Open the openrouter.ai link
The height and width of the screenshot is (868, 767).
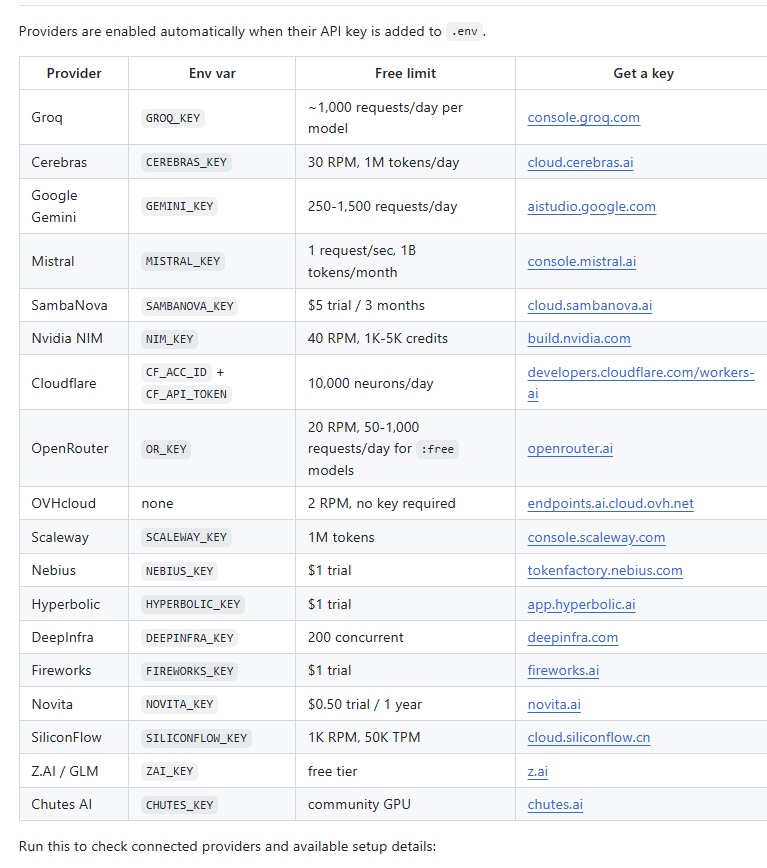point(570,448)
